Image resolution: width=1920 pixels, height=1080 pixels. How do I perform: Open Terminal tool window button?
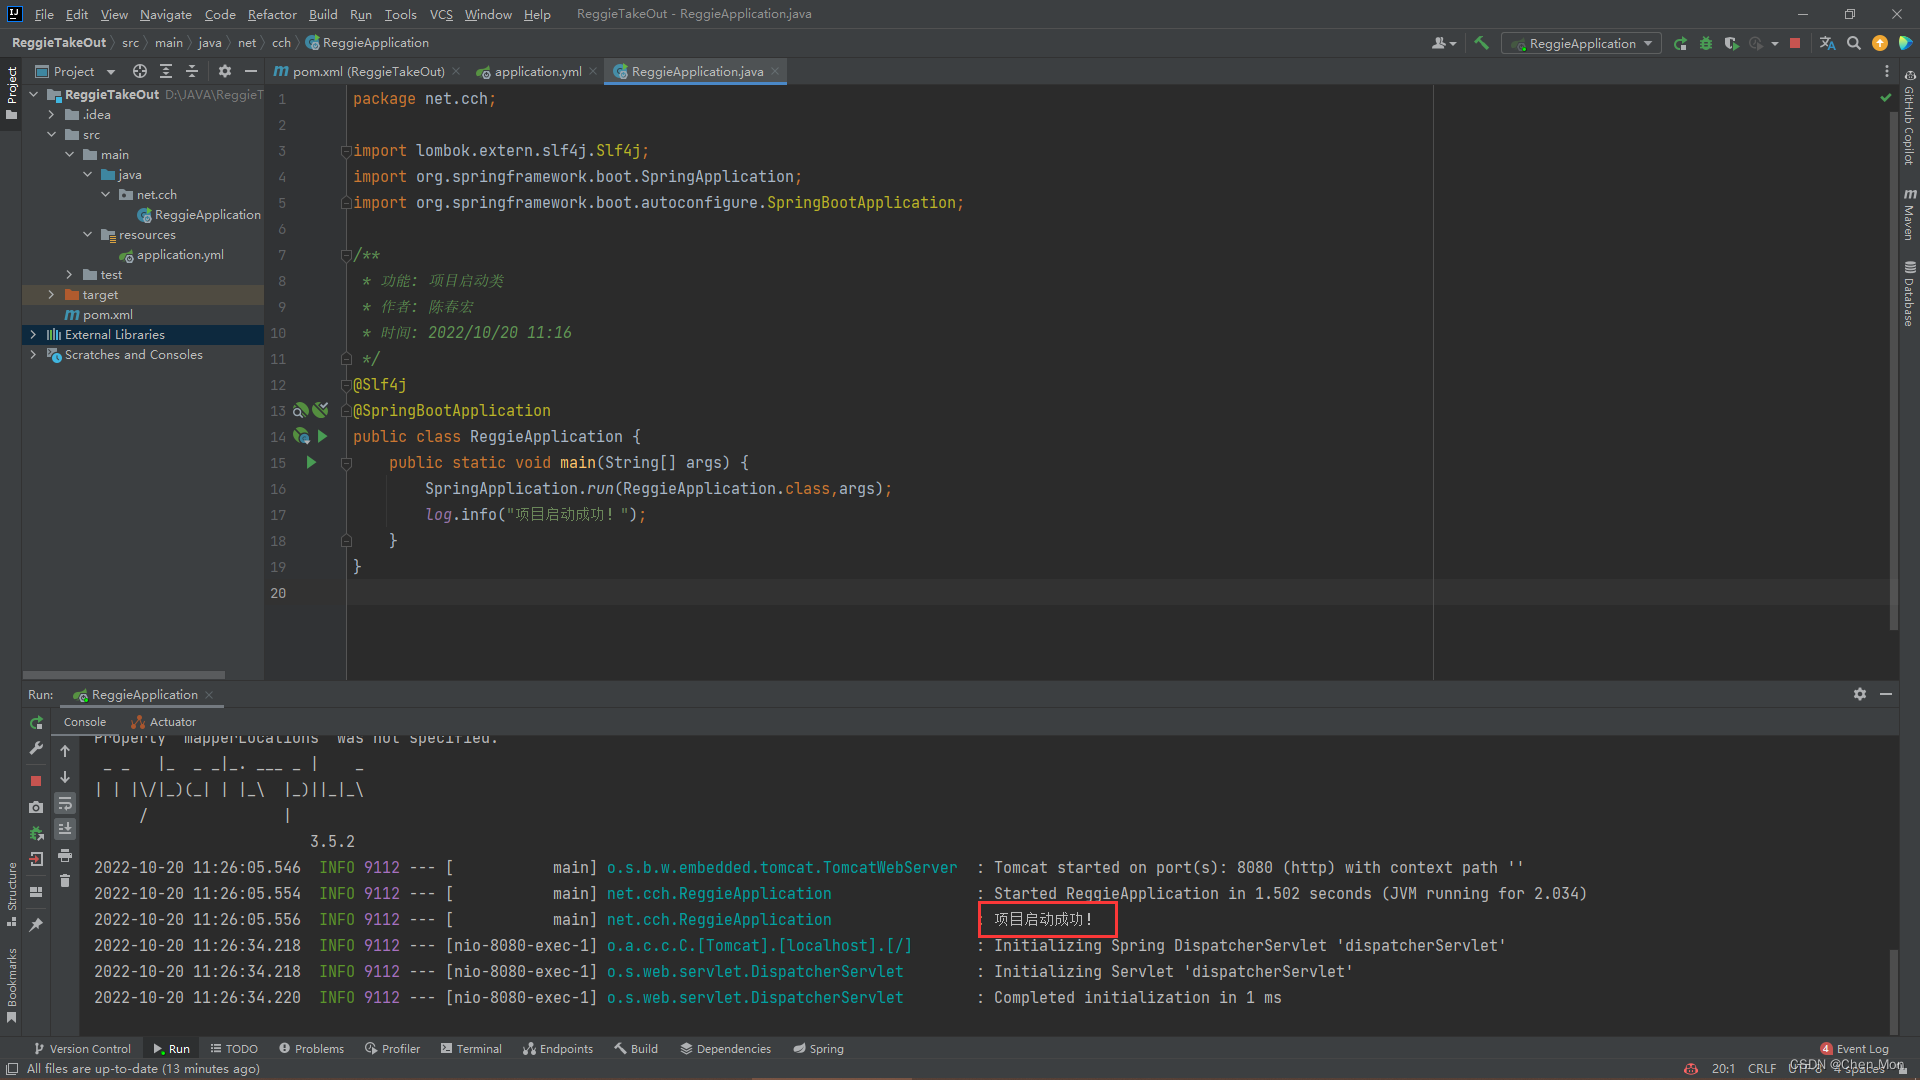click(x=471, y=1049)
